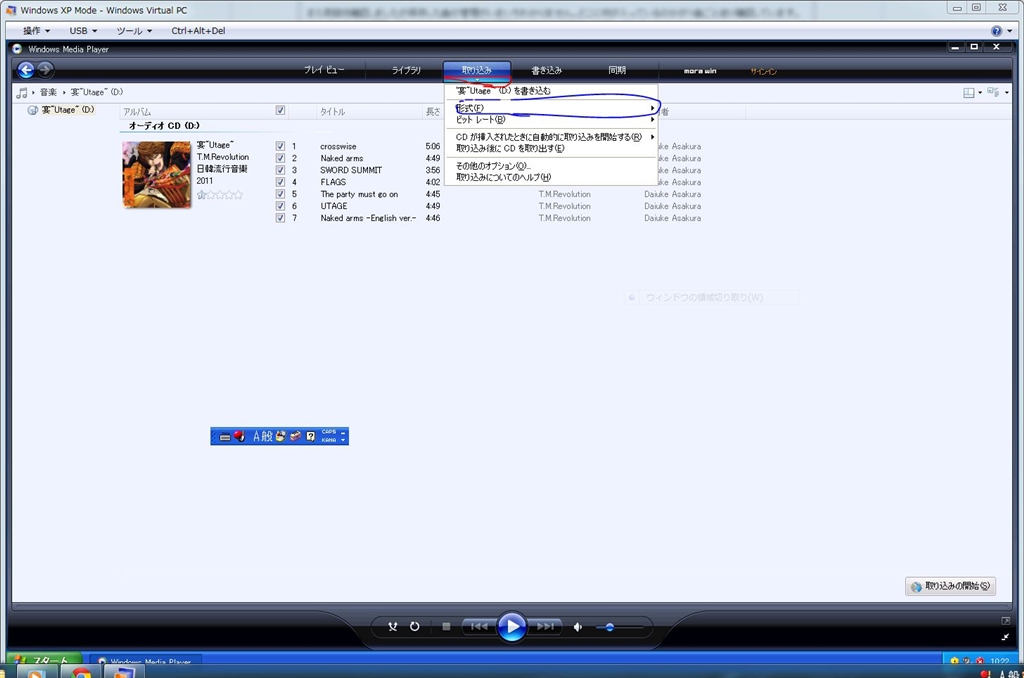The width and height of the screenshot is (1024, 678).
Task: Click the IME conversion mode 般 icon
Action: tap(268, 436)
